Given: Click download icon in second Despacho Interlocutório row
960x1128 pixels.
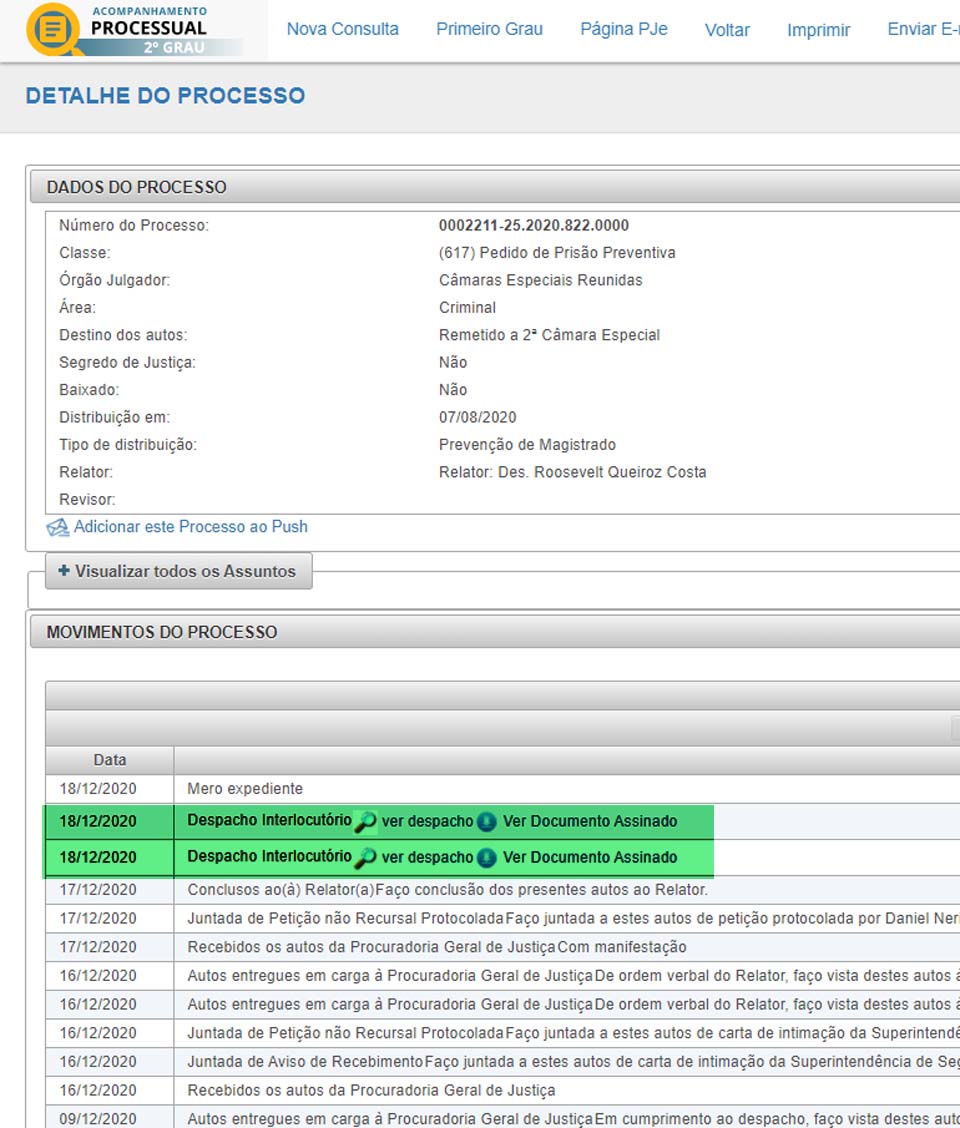Looking at the screenshot, I should [487, 858].
